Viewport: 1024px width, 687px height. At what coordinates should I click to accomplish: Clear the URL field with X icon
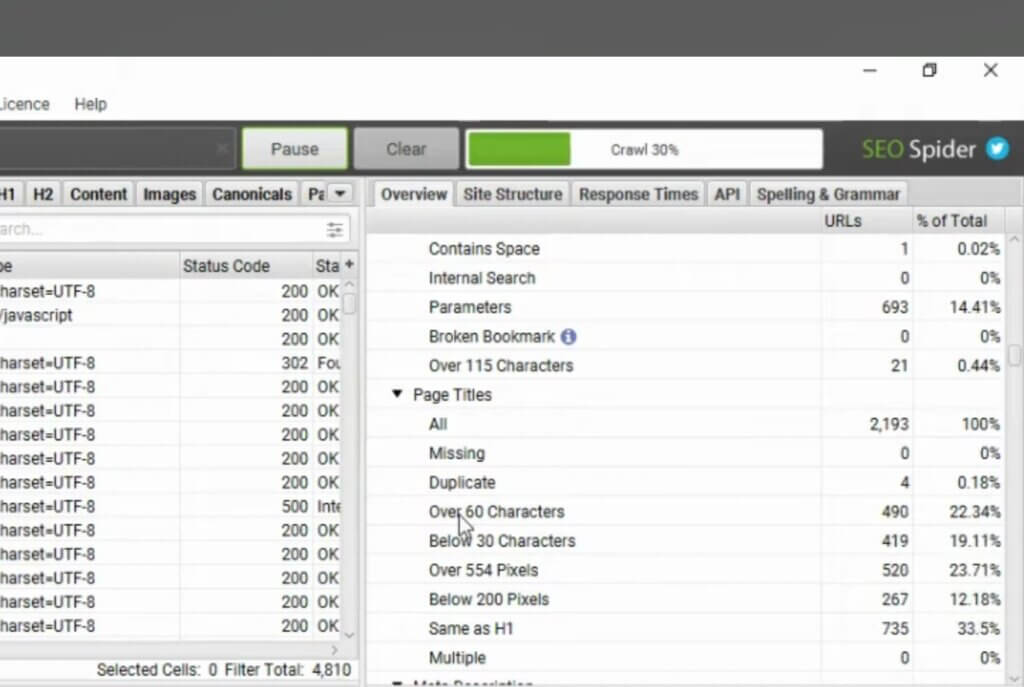pos(222,149)
